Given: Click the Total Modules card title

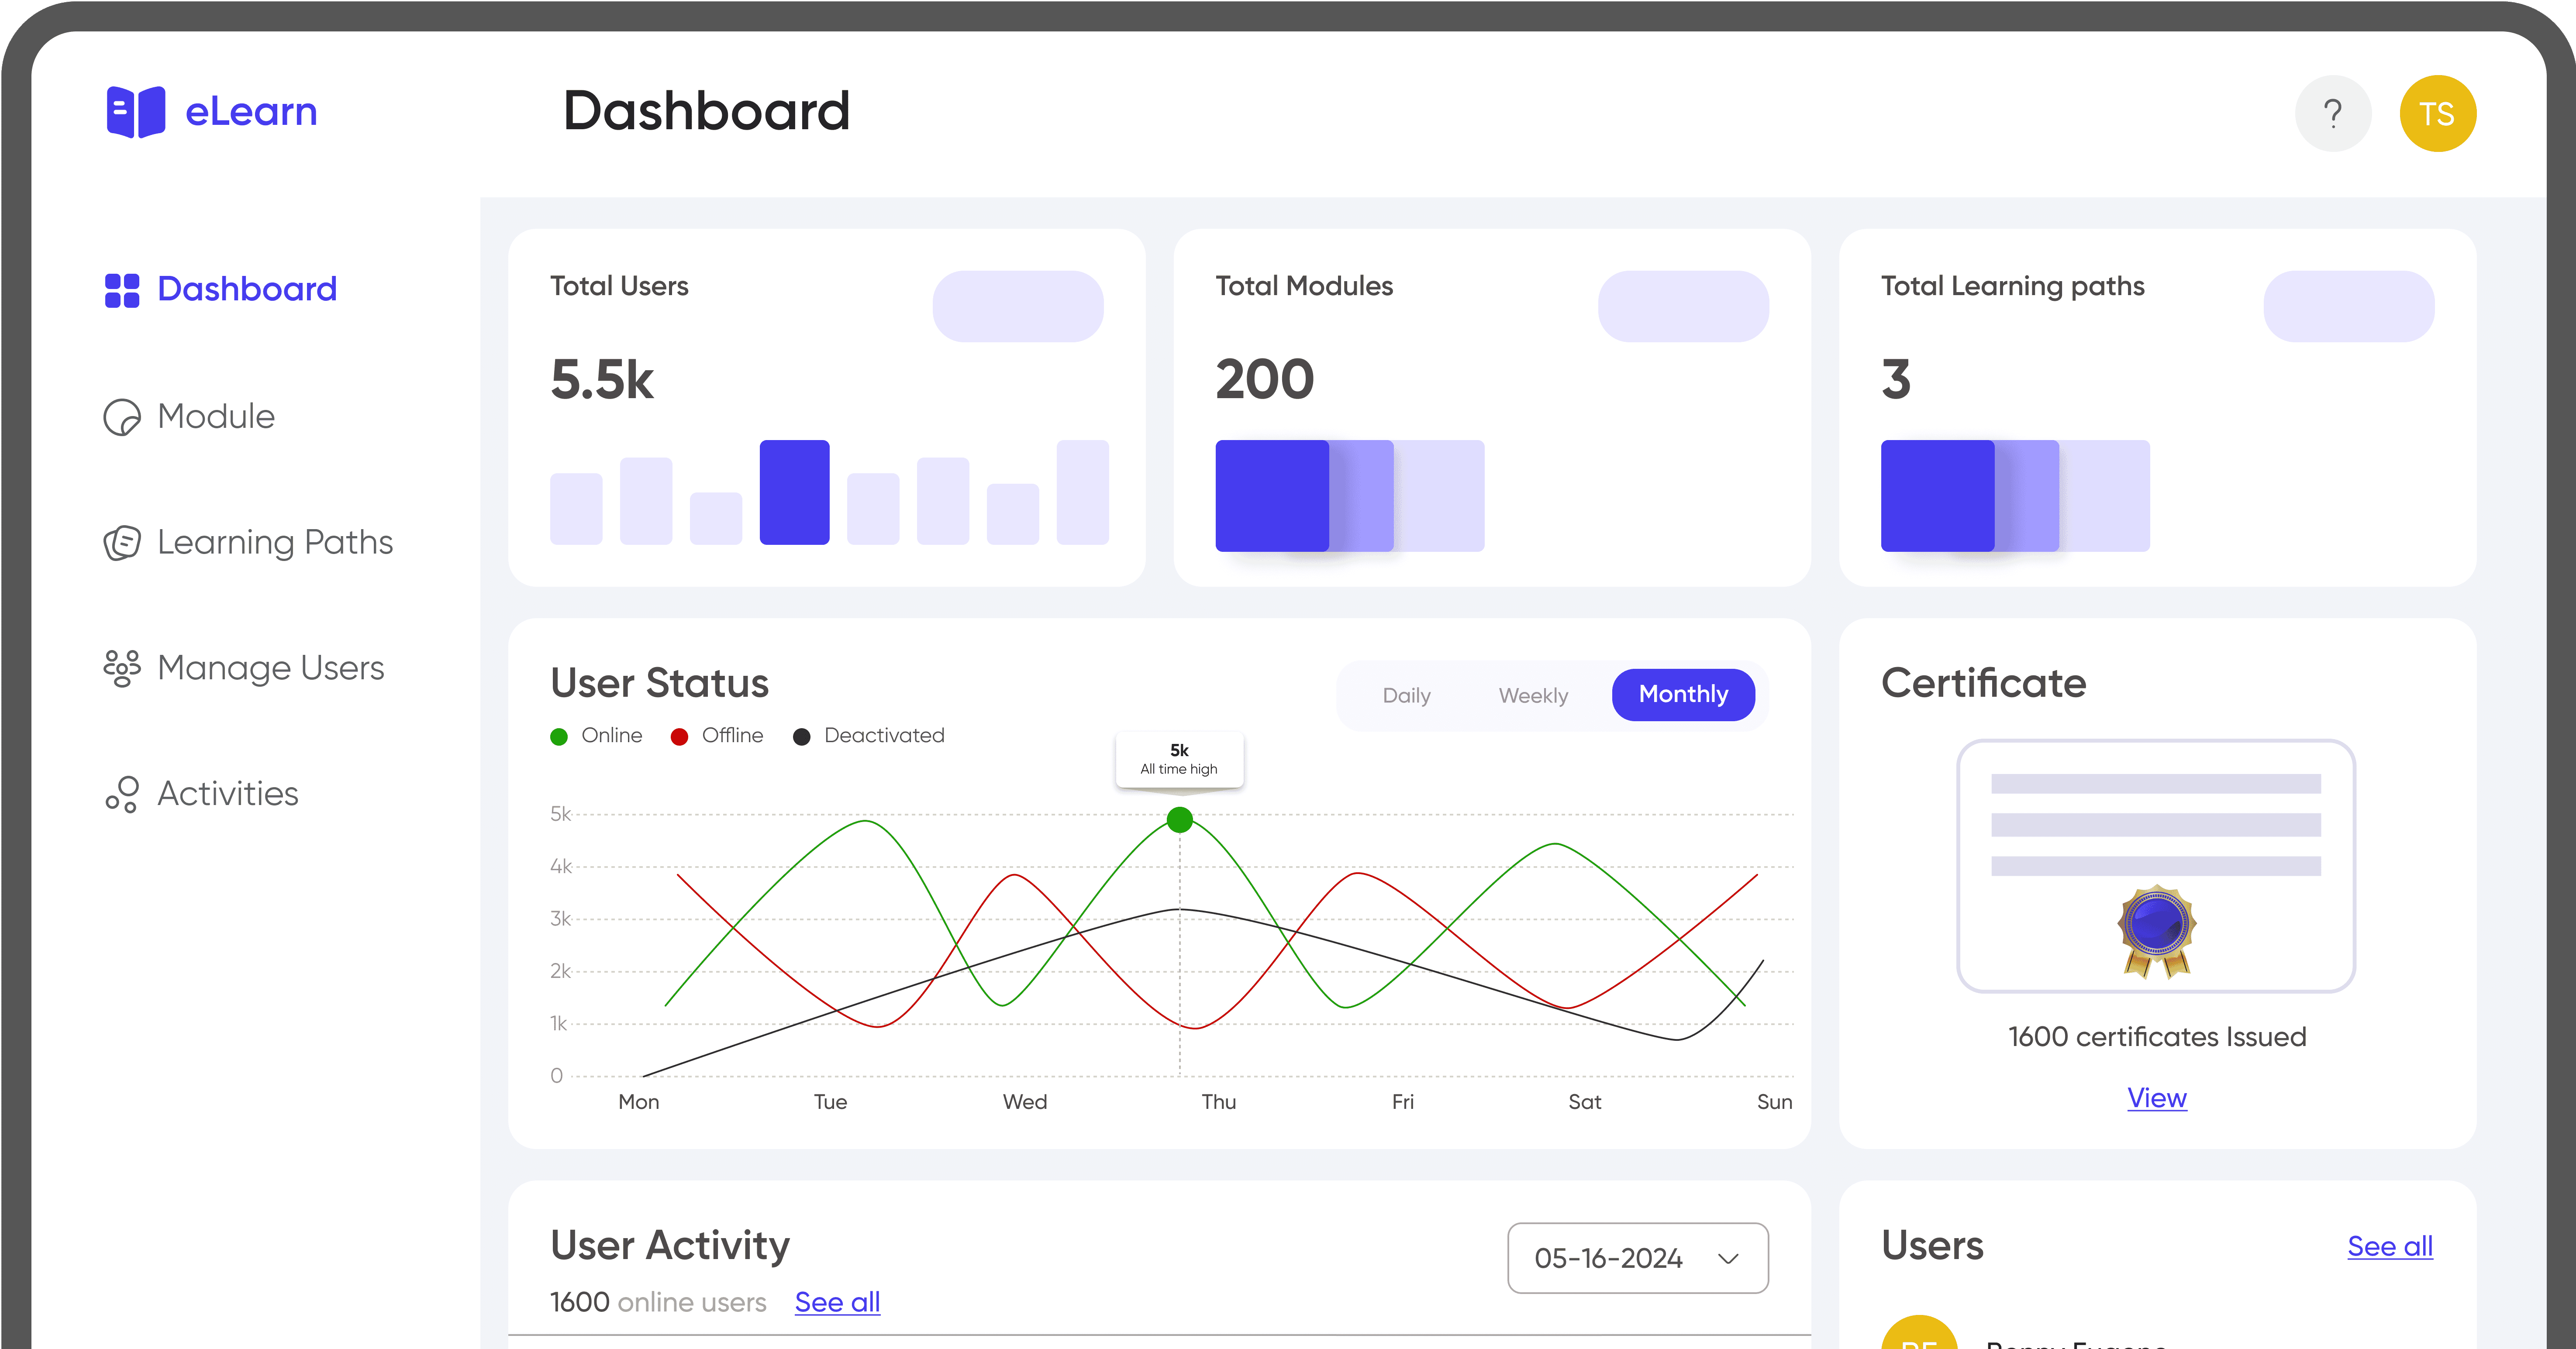Looking at the screenshot, I should (1304, 287).
